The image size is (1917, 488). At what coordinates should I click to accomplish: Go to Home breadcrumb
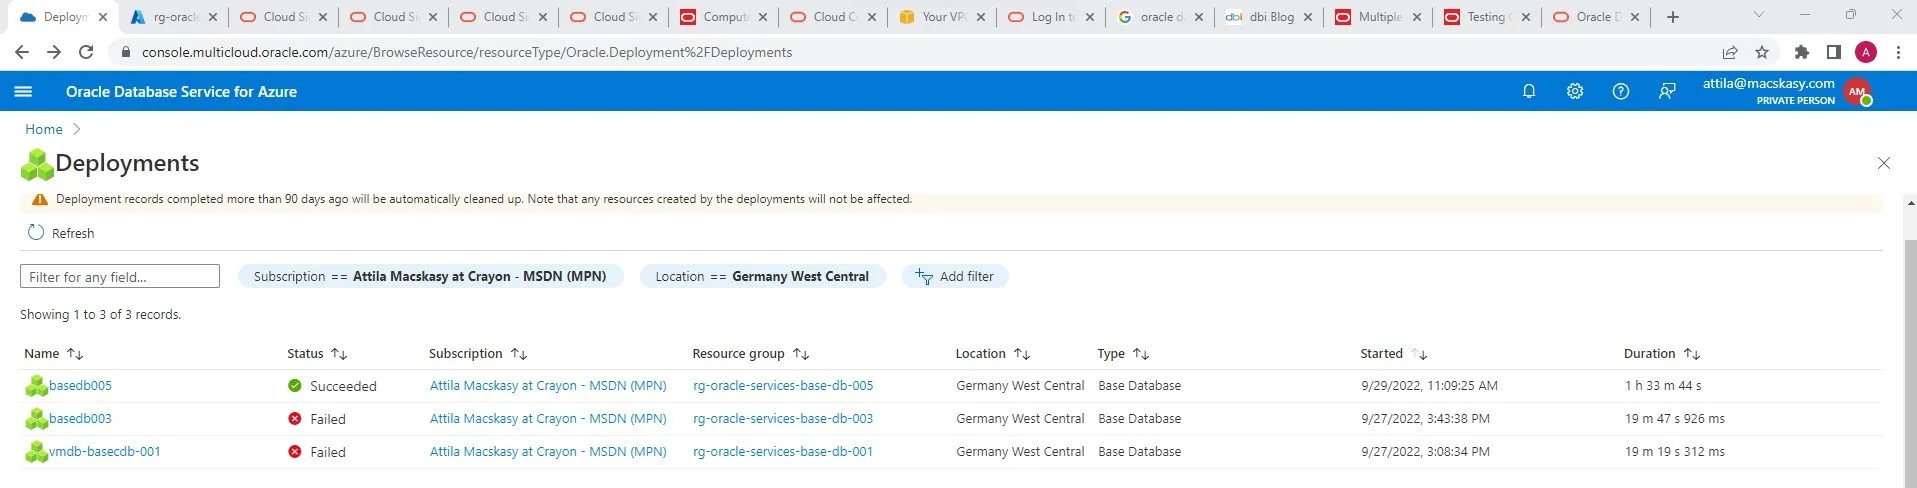[x=44, y=129]
